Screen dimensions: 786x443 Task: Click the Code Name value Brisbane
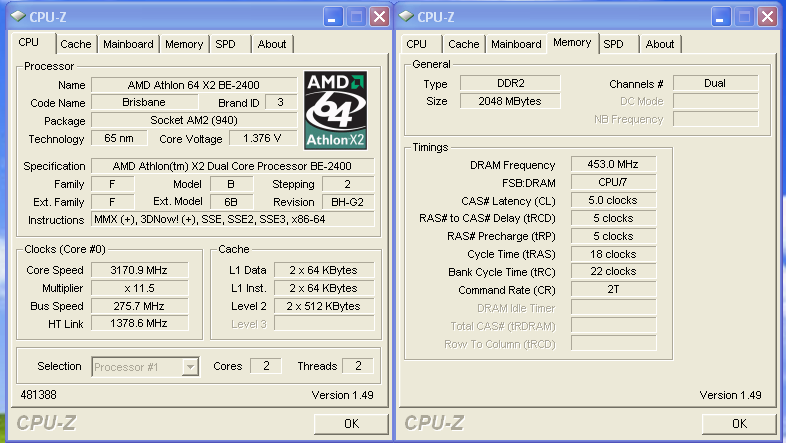click(x=144, y=102)
